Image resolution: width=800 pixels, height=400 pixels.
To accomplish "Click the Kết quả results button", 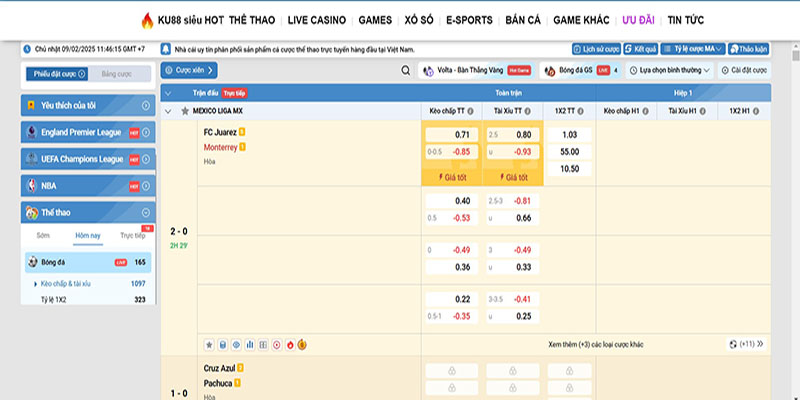I will [640, 48].
